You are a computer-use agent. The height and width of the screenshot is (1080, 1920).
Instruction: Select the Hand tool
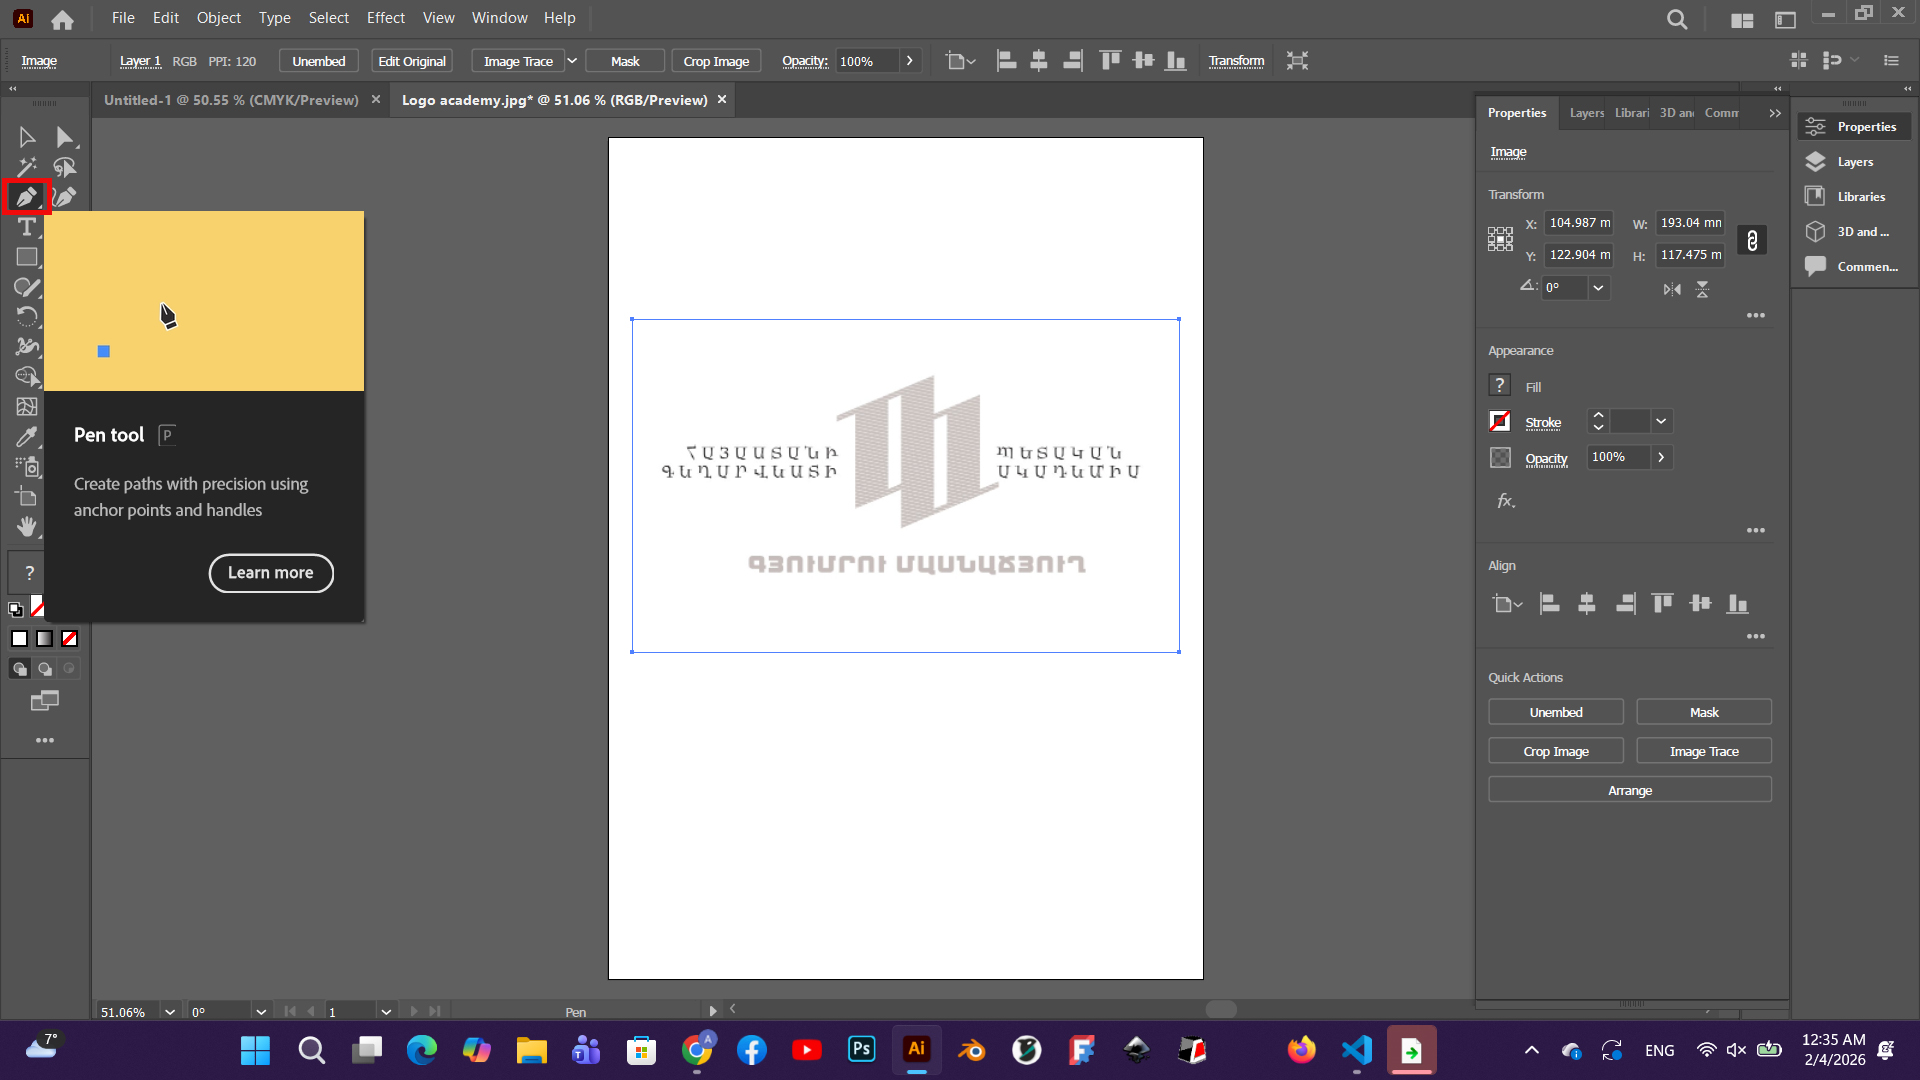pos(26,527)
